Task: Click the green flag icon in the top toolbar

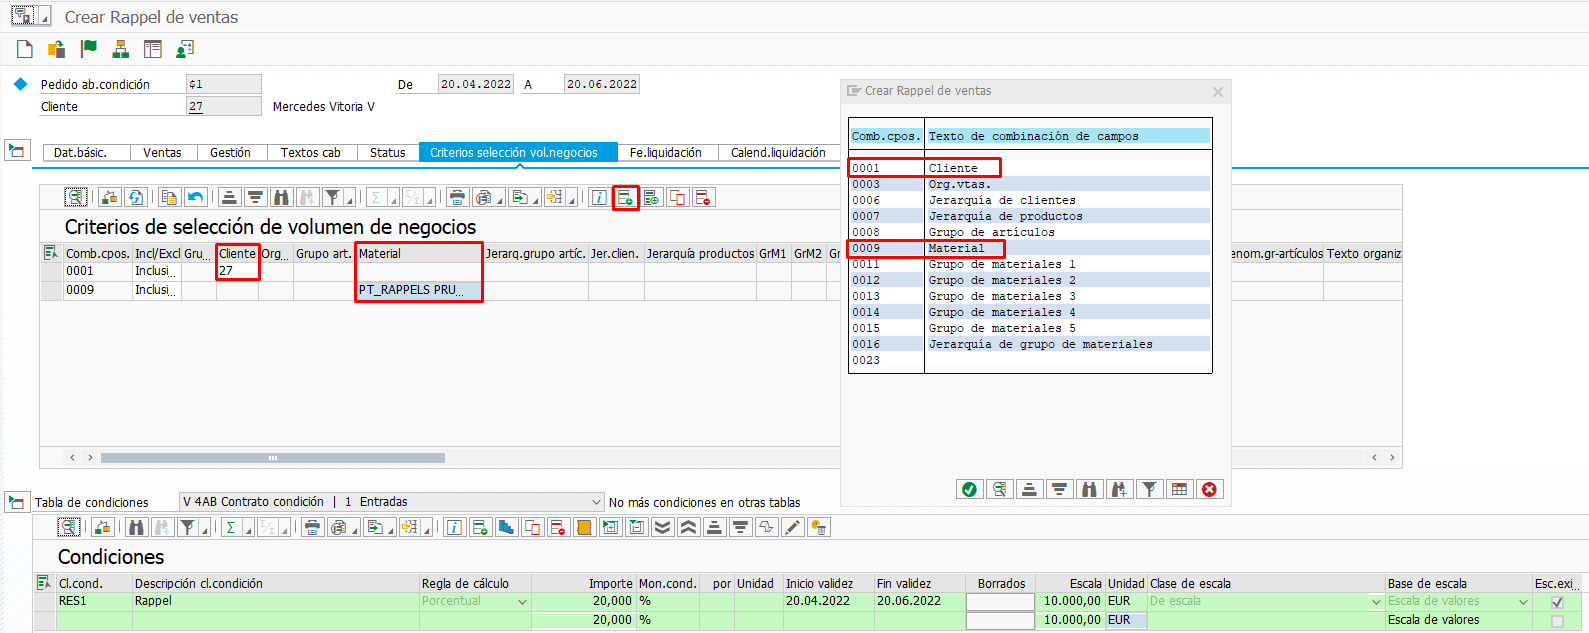Action: pos(89,49)
